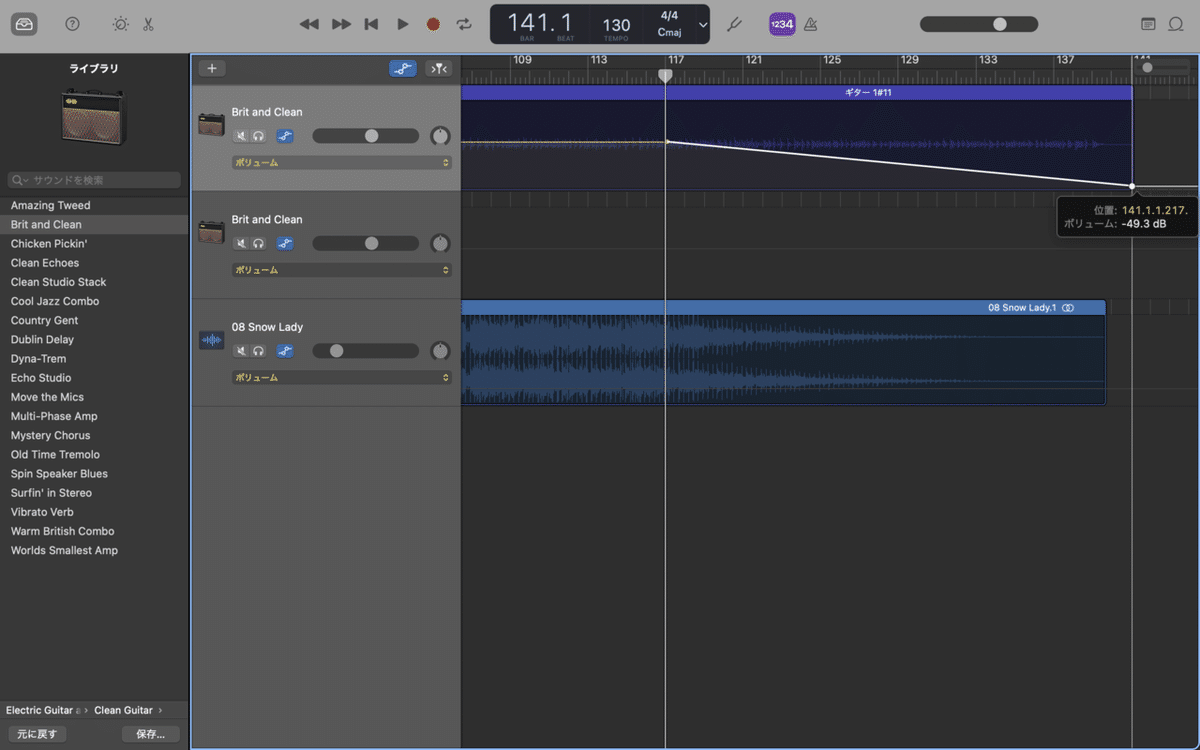
Task: Start playback with Play button
Action: point(403,24)
